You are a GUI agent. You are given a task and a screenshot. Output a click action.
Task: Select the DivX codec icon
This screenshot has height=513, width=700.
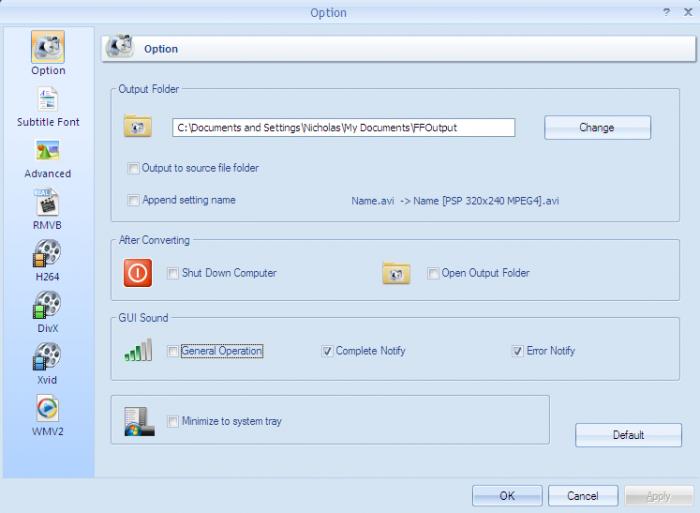click(x=47, y=305)
